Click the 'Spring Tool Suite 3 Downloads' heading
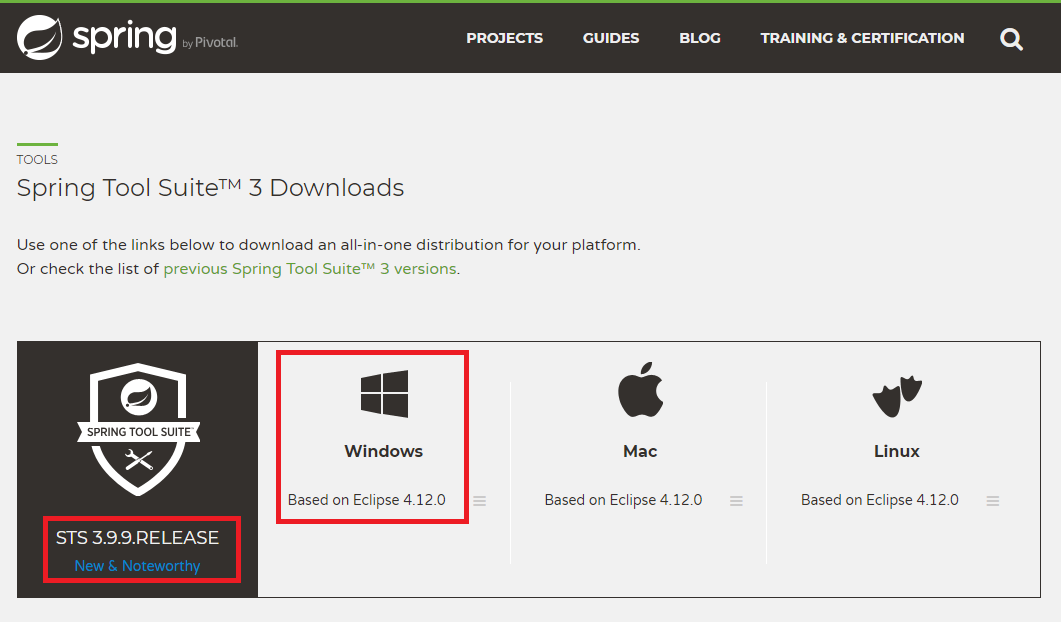Image resolution: width=1061 pixels, height=622 pixels. (x=210, y=188)
